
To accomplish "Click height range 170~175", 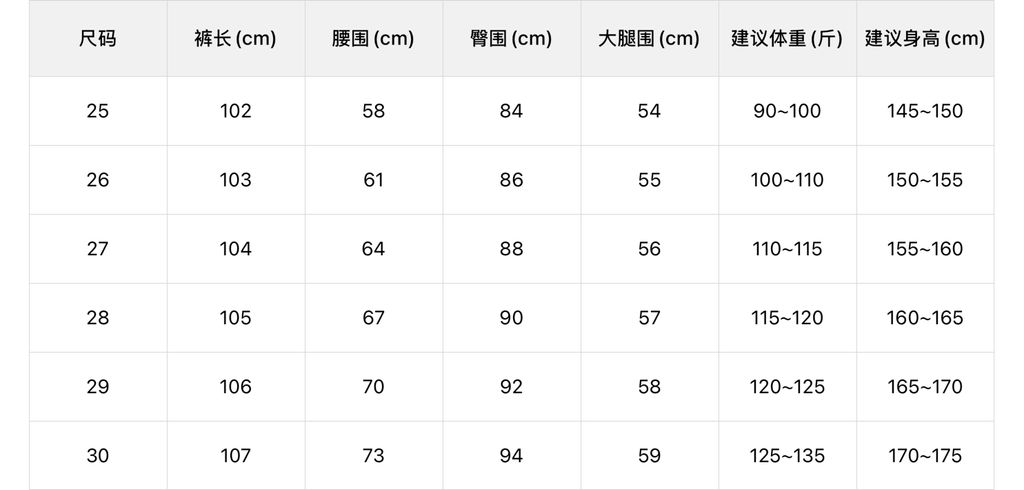I will pos(925,455).
